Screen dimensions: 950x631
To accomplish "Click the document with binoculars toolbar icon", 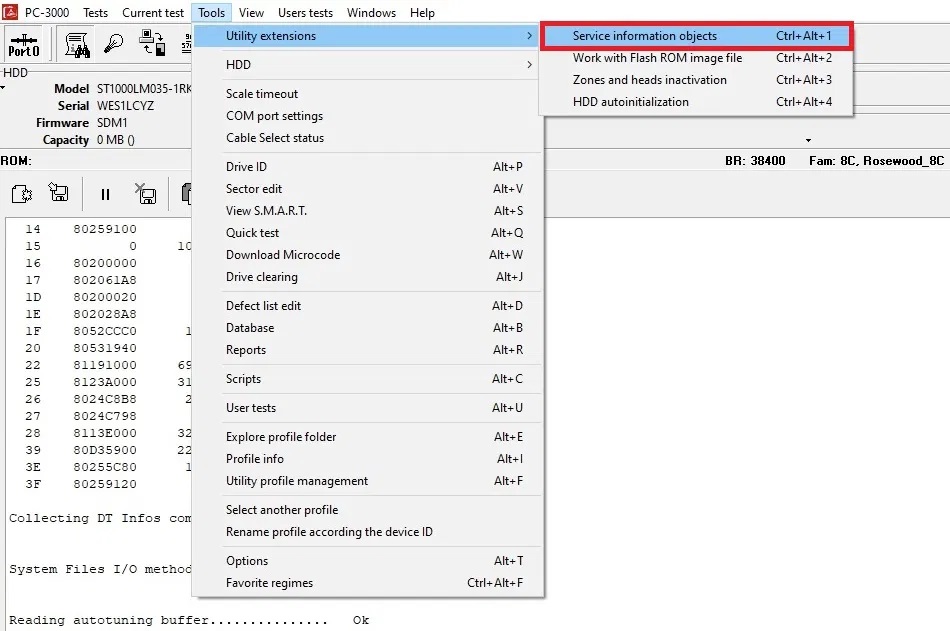I will tap(78, 45).
